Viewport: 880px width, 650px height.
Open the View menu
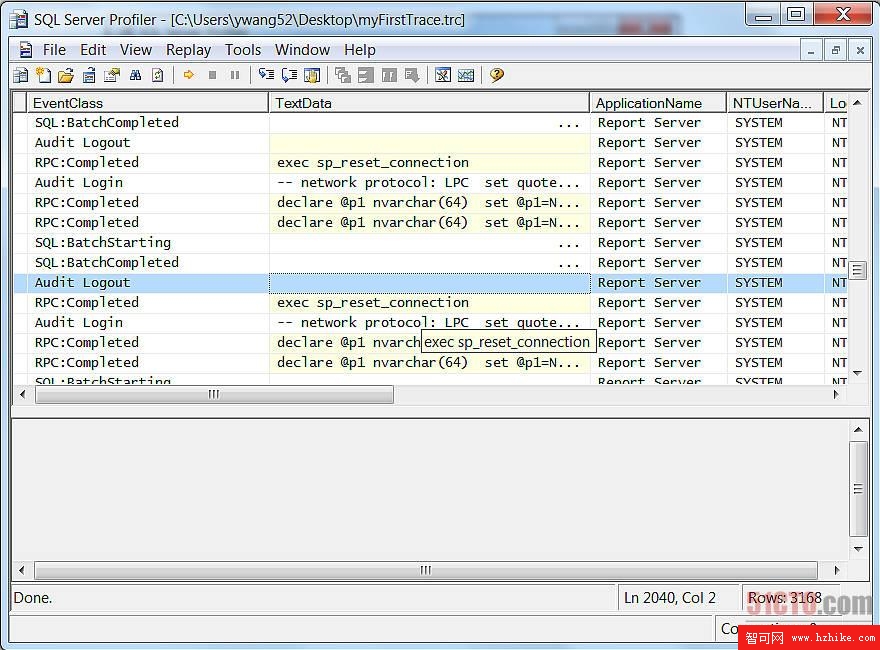pyautogui.click(x=136, y=50)
